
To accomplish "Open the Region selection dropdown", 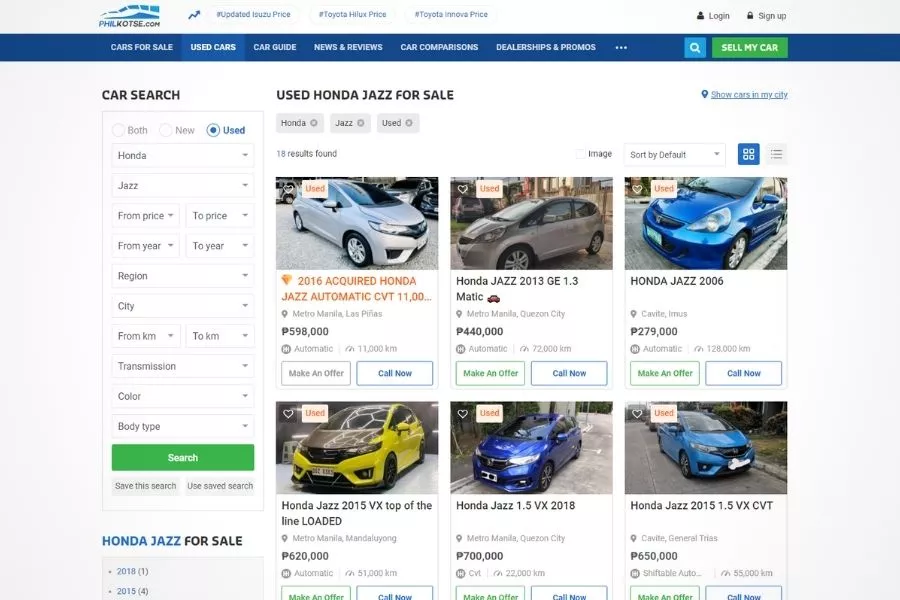I will 182,275.
